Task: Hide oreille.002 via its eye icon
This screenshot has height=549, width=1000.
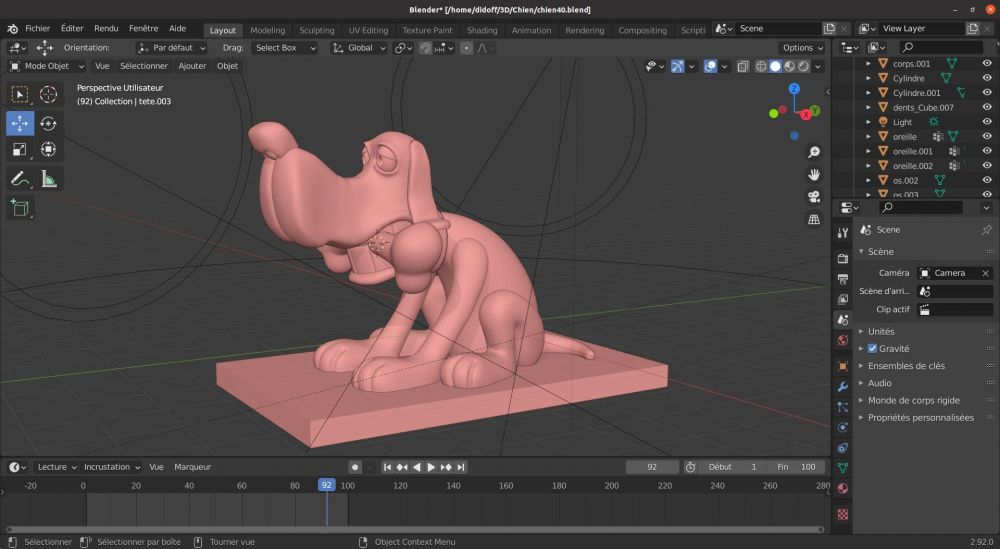Action: (987, 166)
